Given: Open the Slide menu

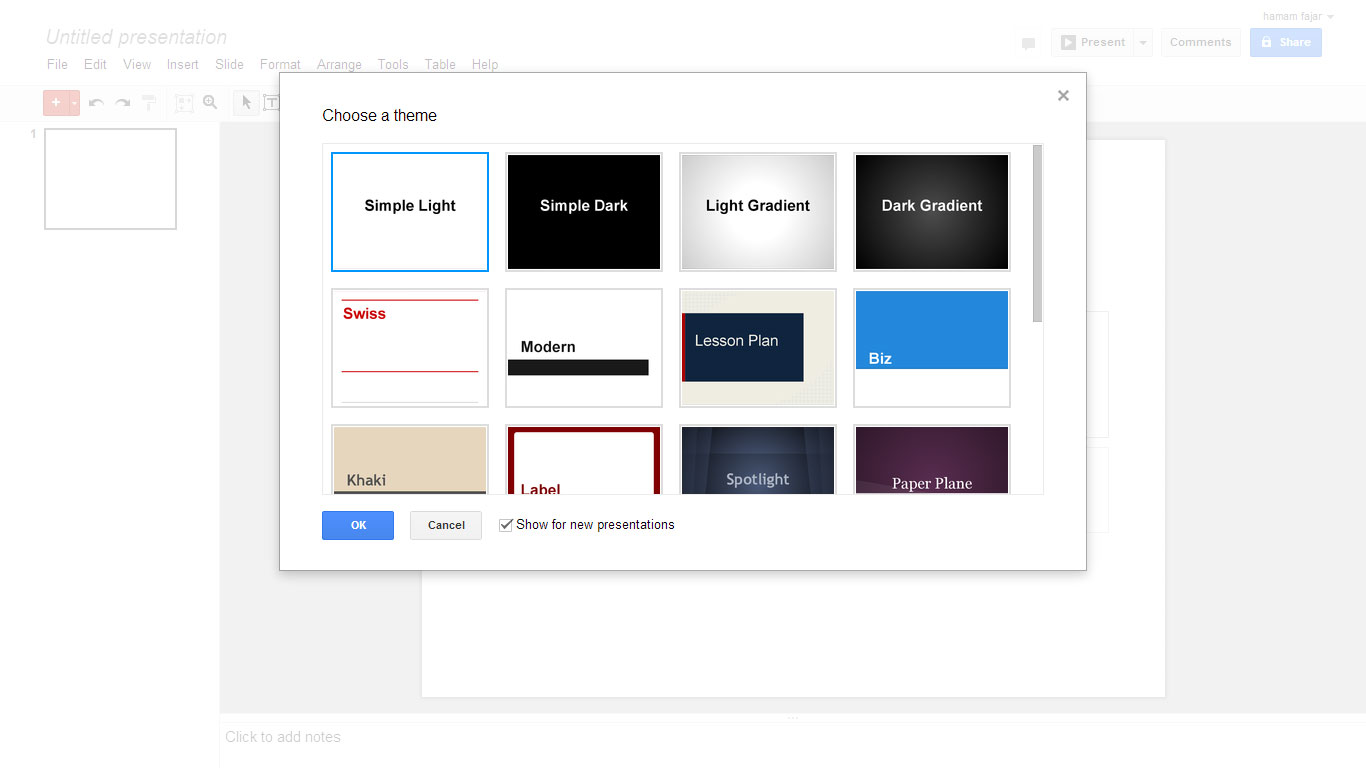Looking at the screenshot, I should (x=229, y=64).
